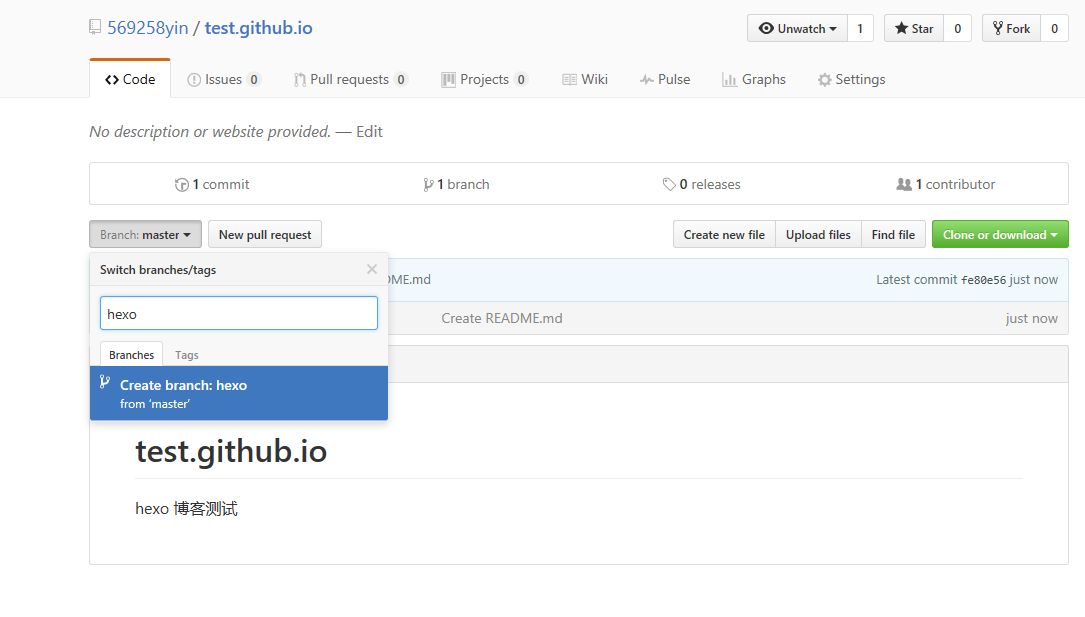The width and height of the screenshot is (1085, 617).
Task: Click the branch icon in Create branch: hexo
Action: pyautogui.click(x=105, y=383)
